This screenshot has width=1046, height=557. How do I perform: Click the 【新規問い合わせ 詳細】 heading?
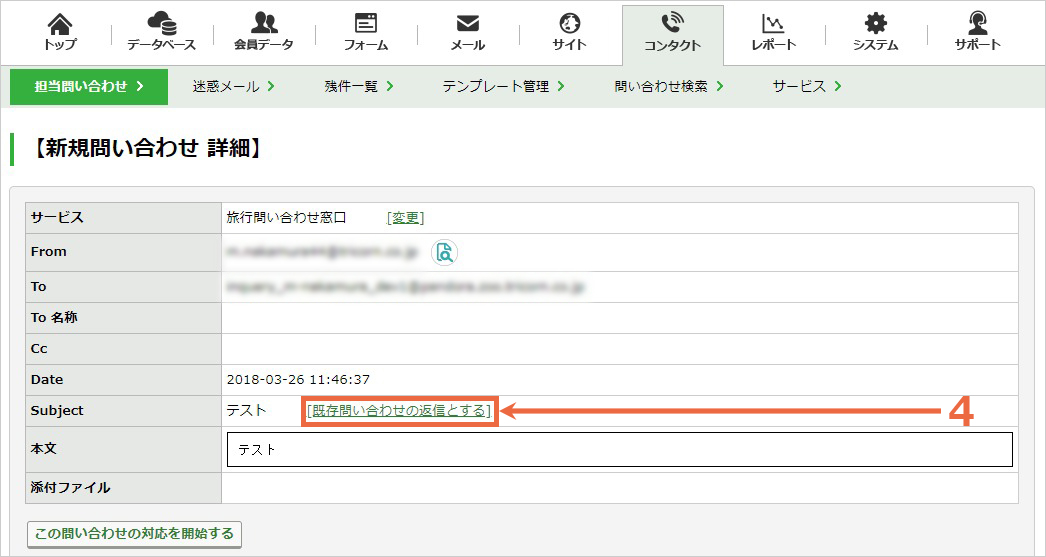tap(146, 148)
